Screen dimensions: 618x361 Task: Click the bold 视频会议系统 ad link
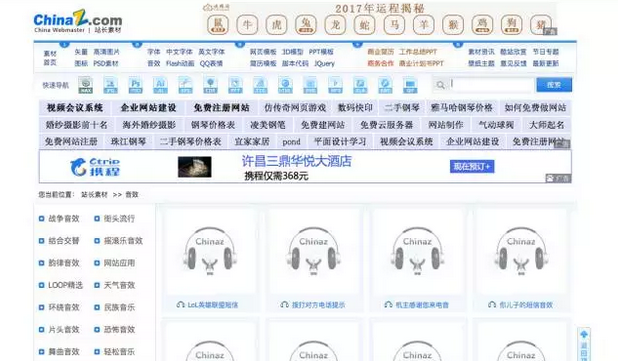click(x=75, y=108)
